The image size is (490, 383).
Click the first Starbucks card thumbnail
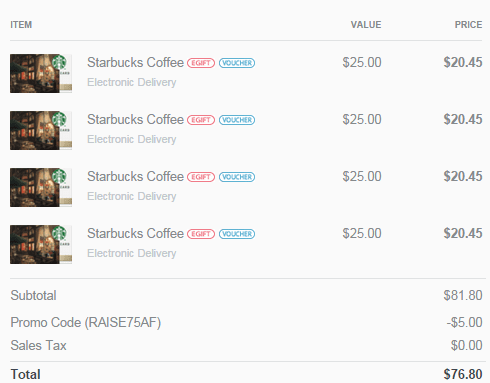[x=41, y=73]
